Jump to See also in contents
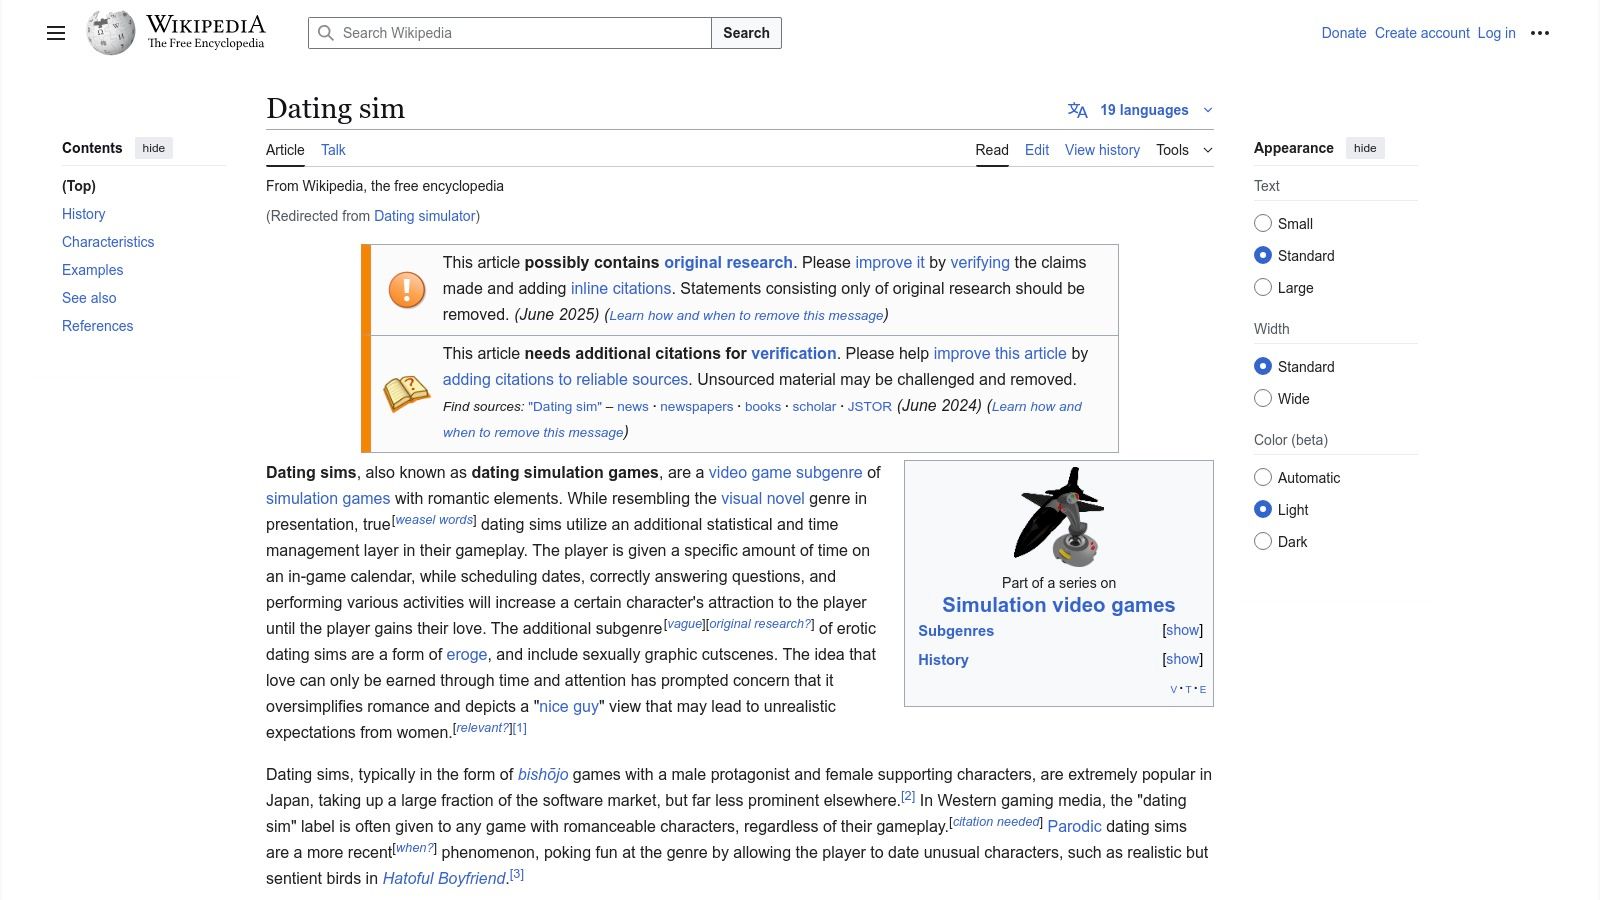Image resolution: width=1600 pixels, height=900 pixels. coord(89,298)
